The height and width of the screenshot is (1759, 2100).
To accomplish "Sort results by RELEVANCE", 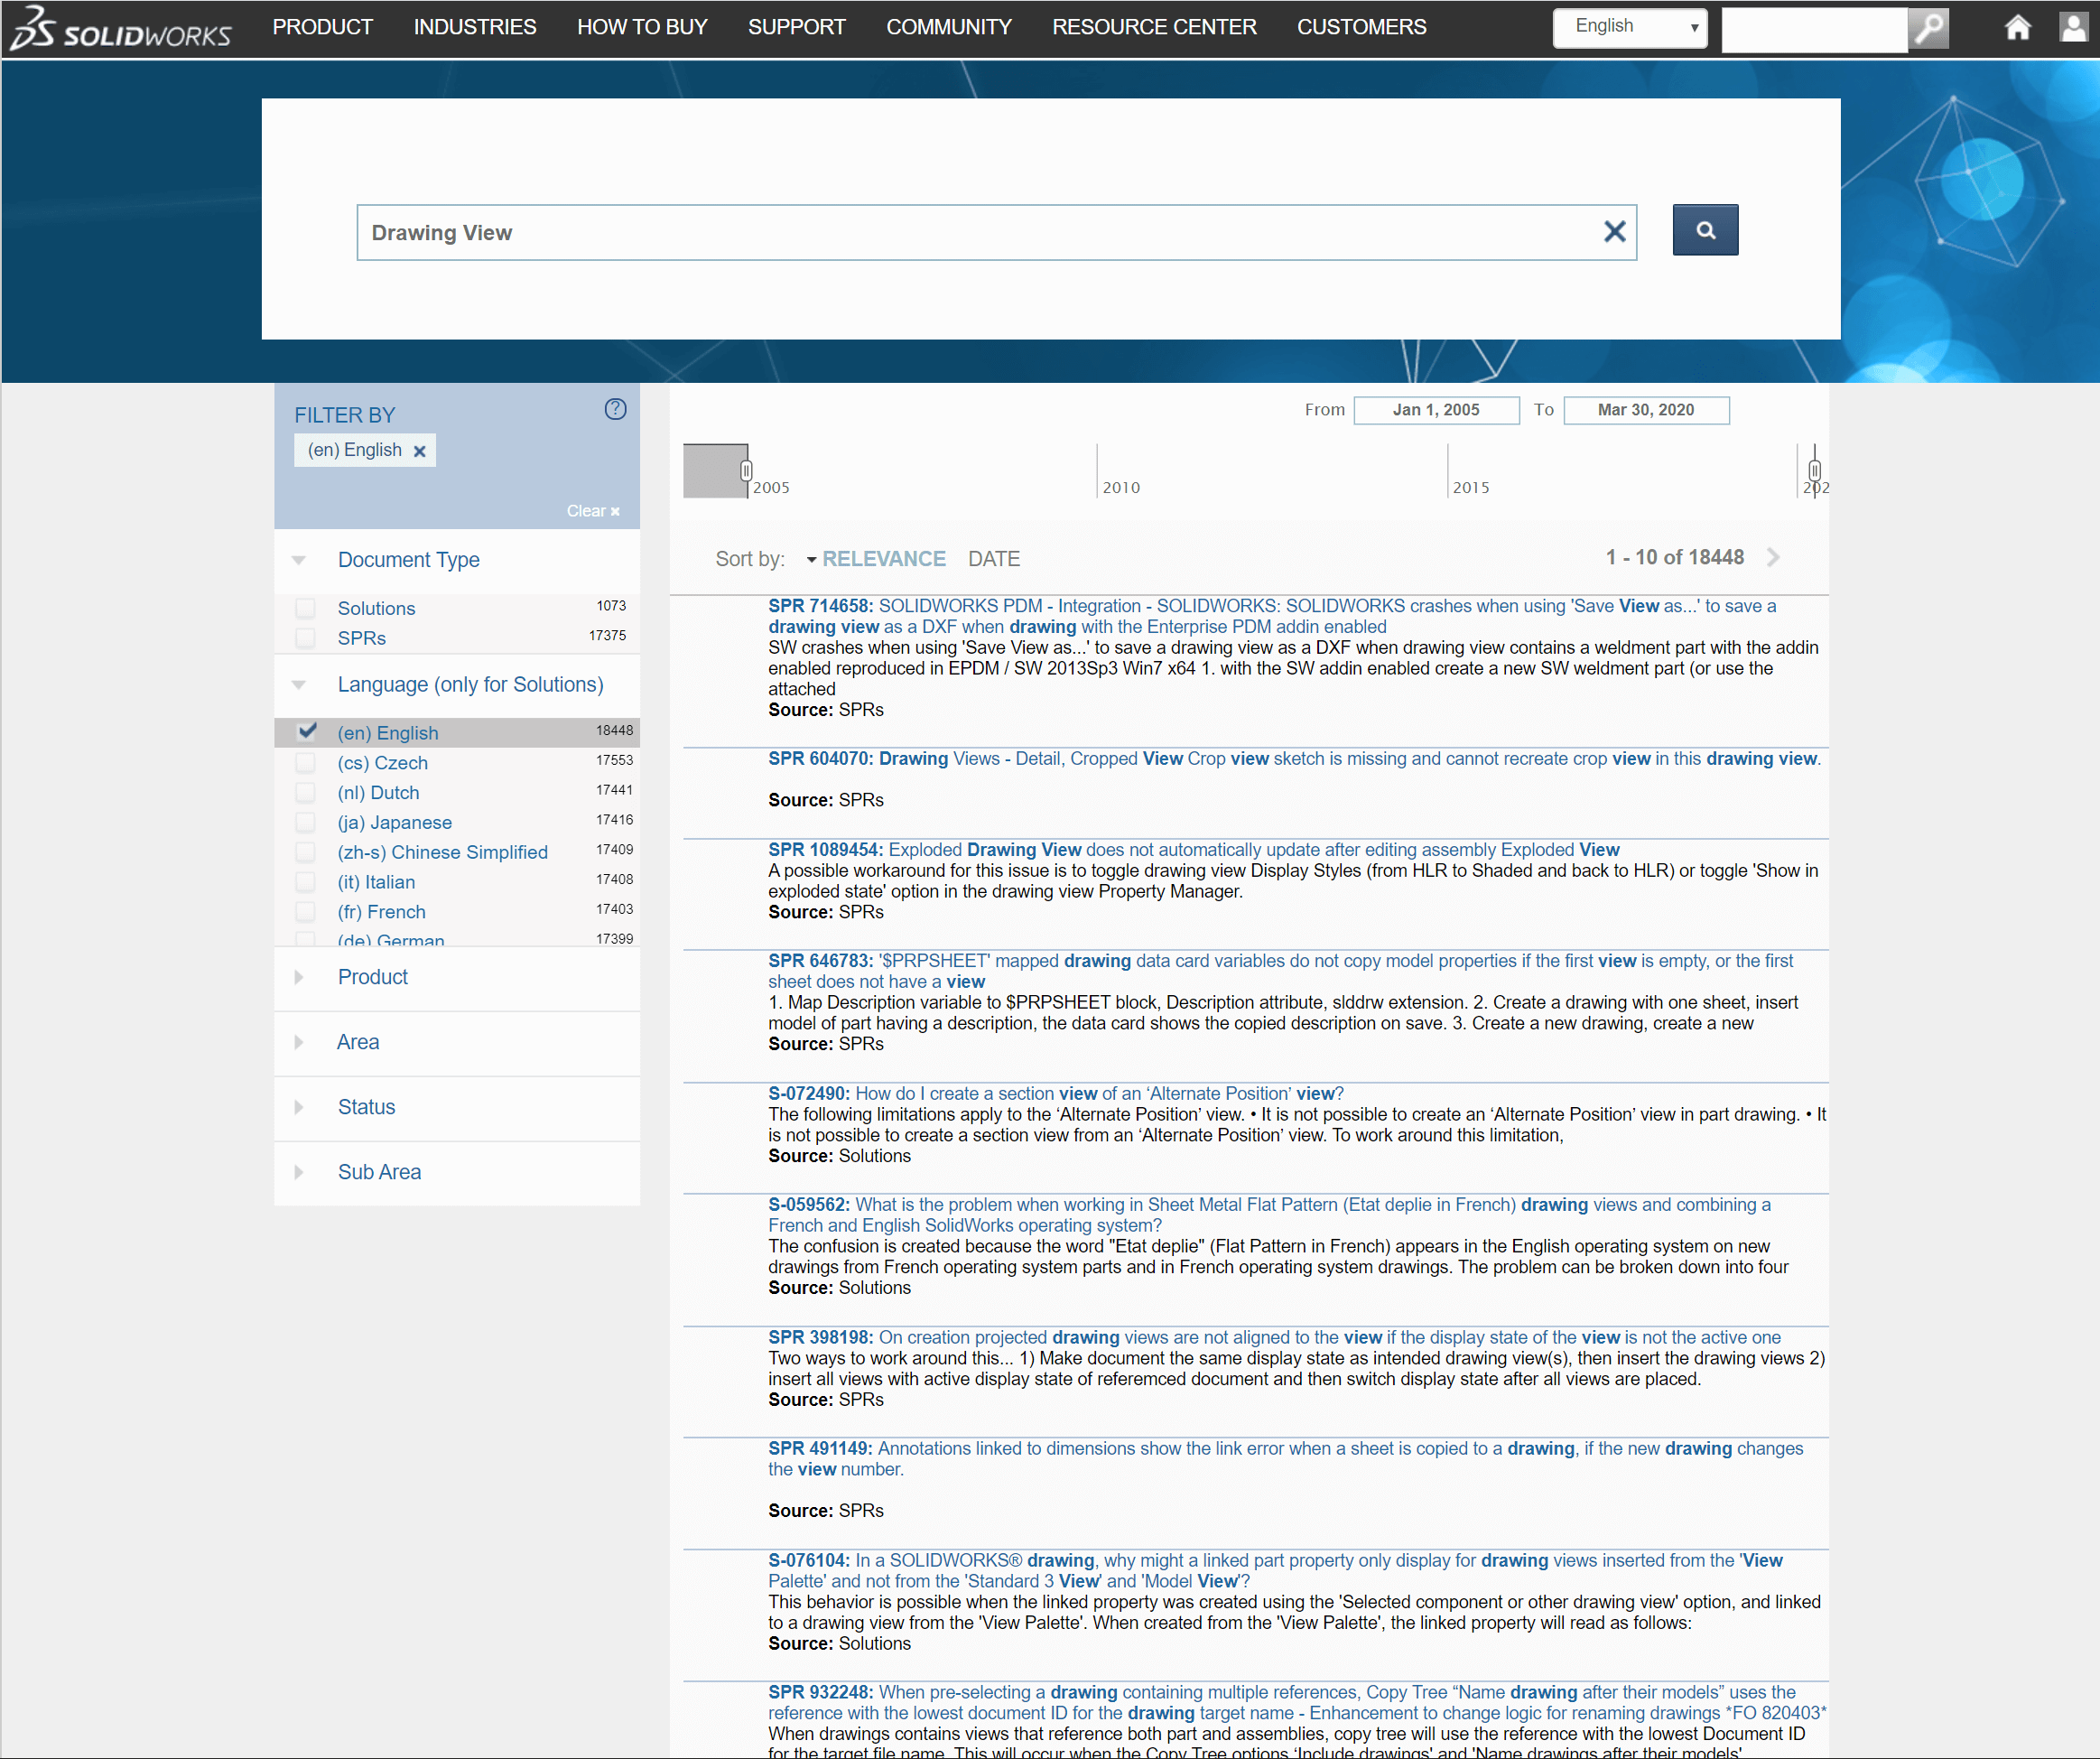I will click(884, 559).
